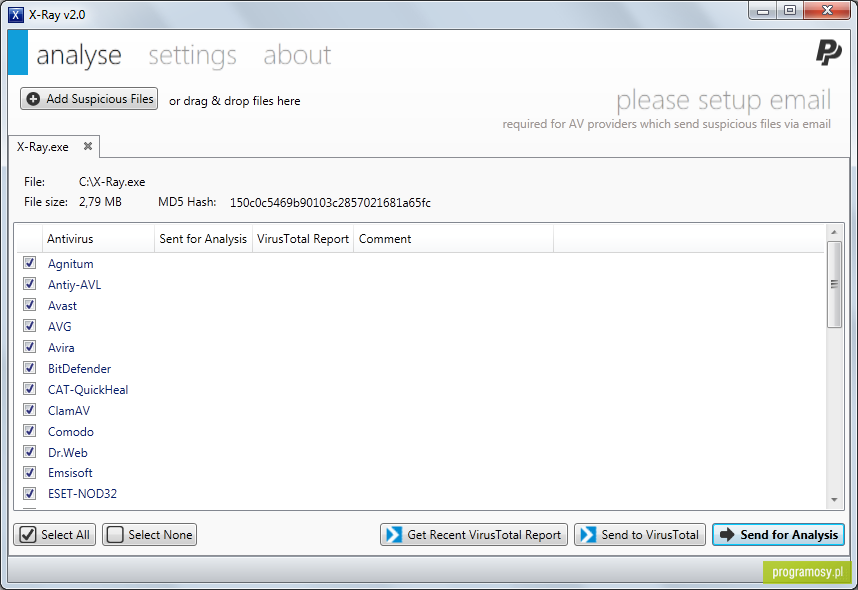858x590 pixels.
Task: Click the Sent for Analysis column header
Action: (x=204, y=239)
